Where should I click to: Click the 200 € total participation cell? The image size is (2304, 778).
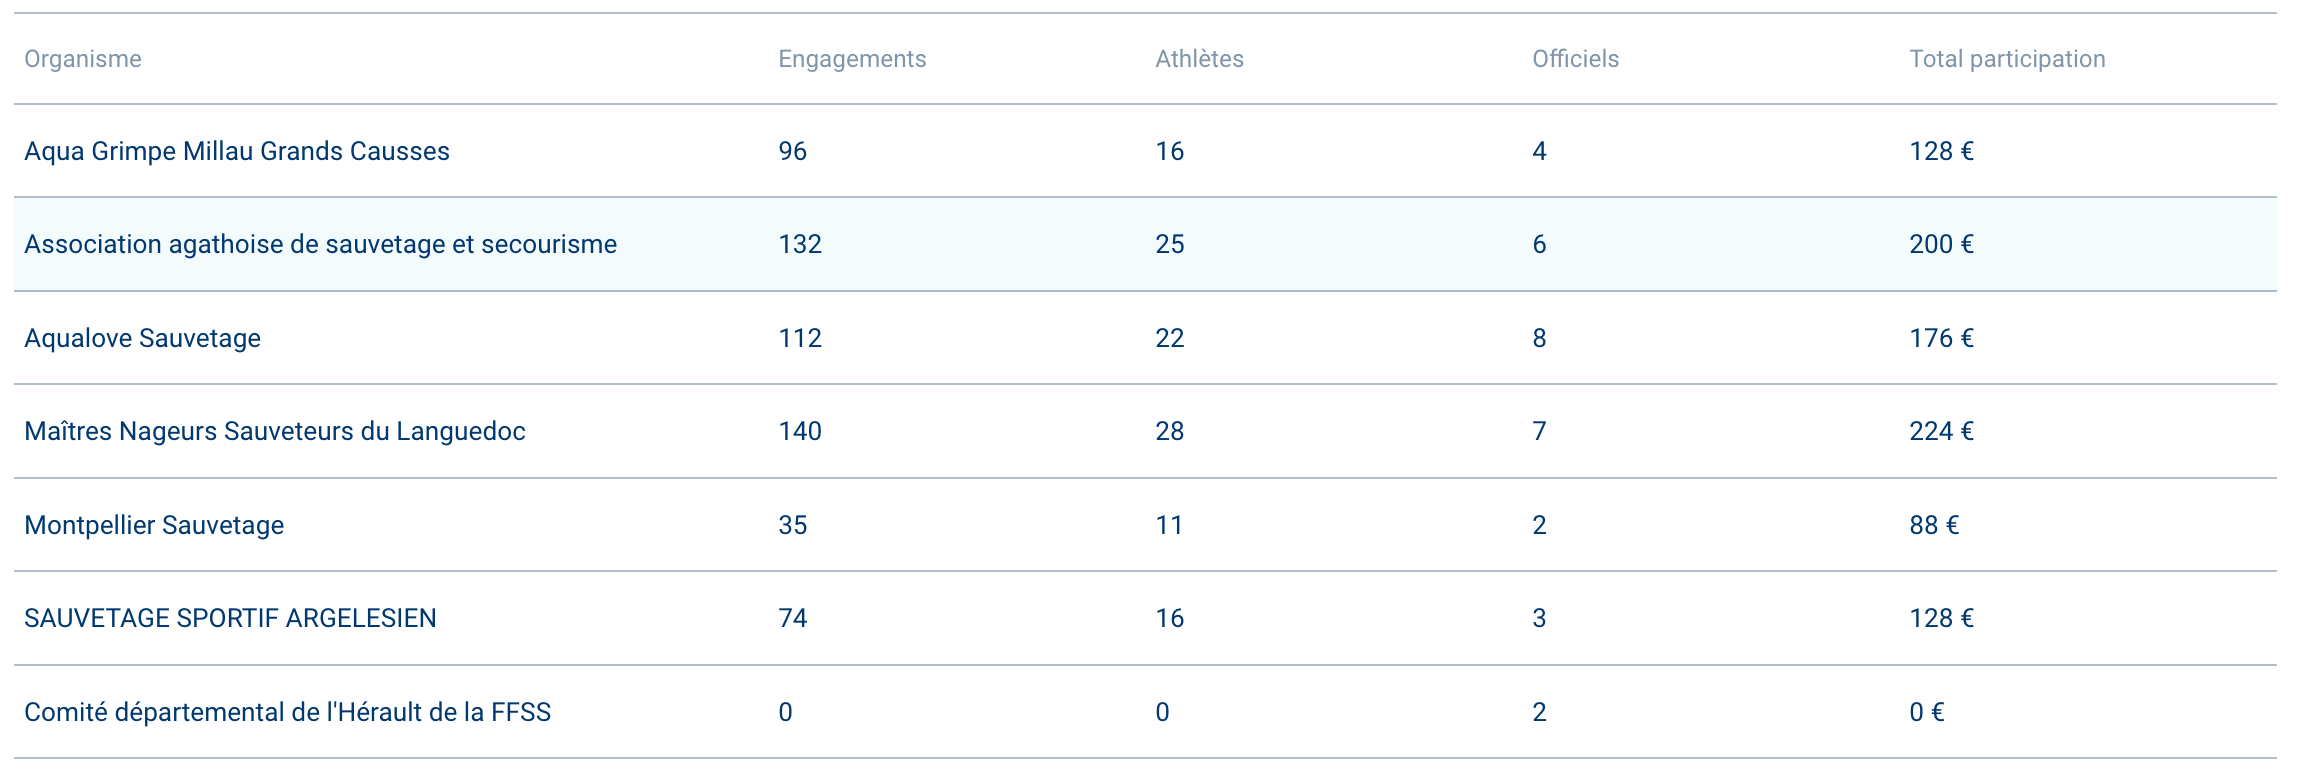click(x=1941, y=244)
